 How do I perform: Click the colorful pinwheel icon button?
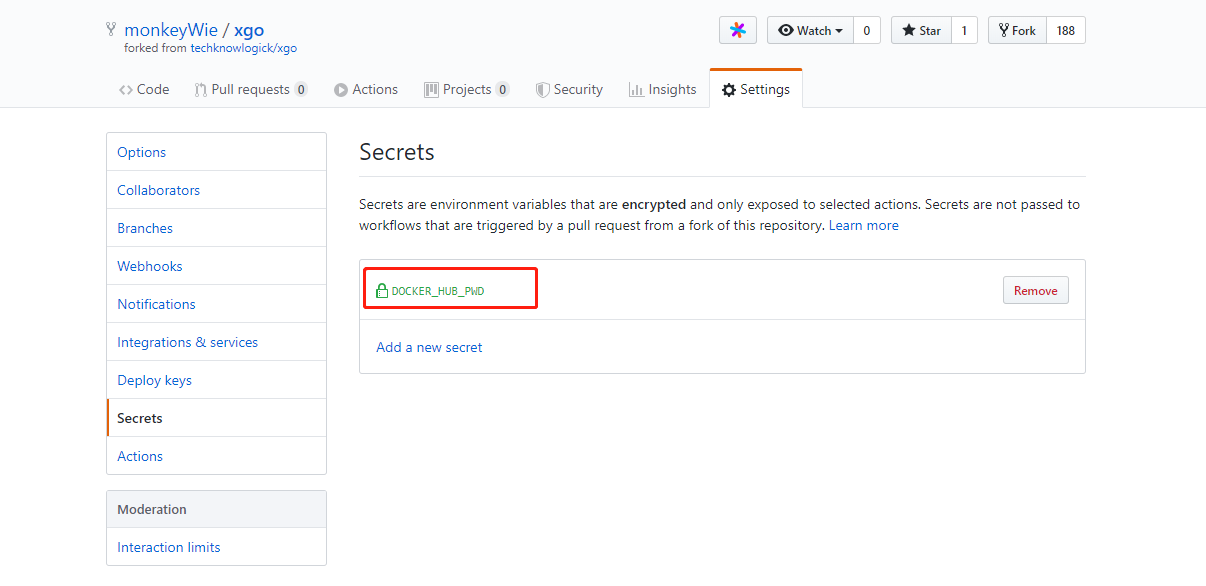tap(737, 31)
